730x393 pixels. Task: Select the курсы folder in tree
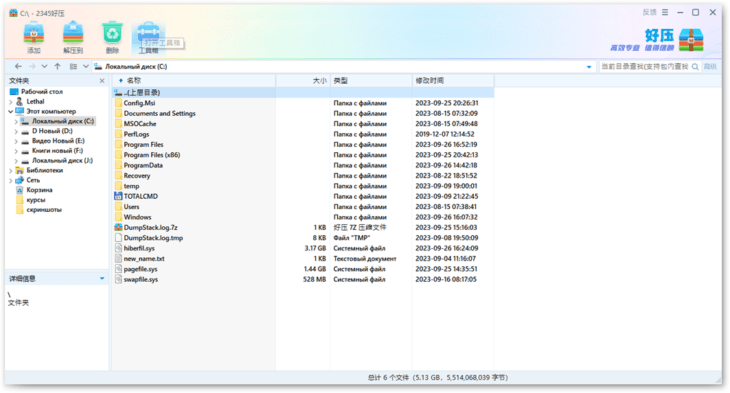pyautogui.click(x=35, y=200)
